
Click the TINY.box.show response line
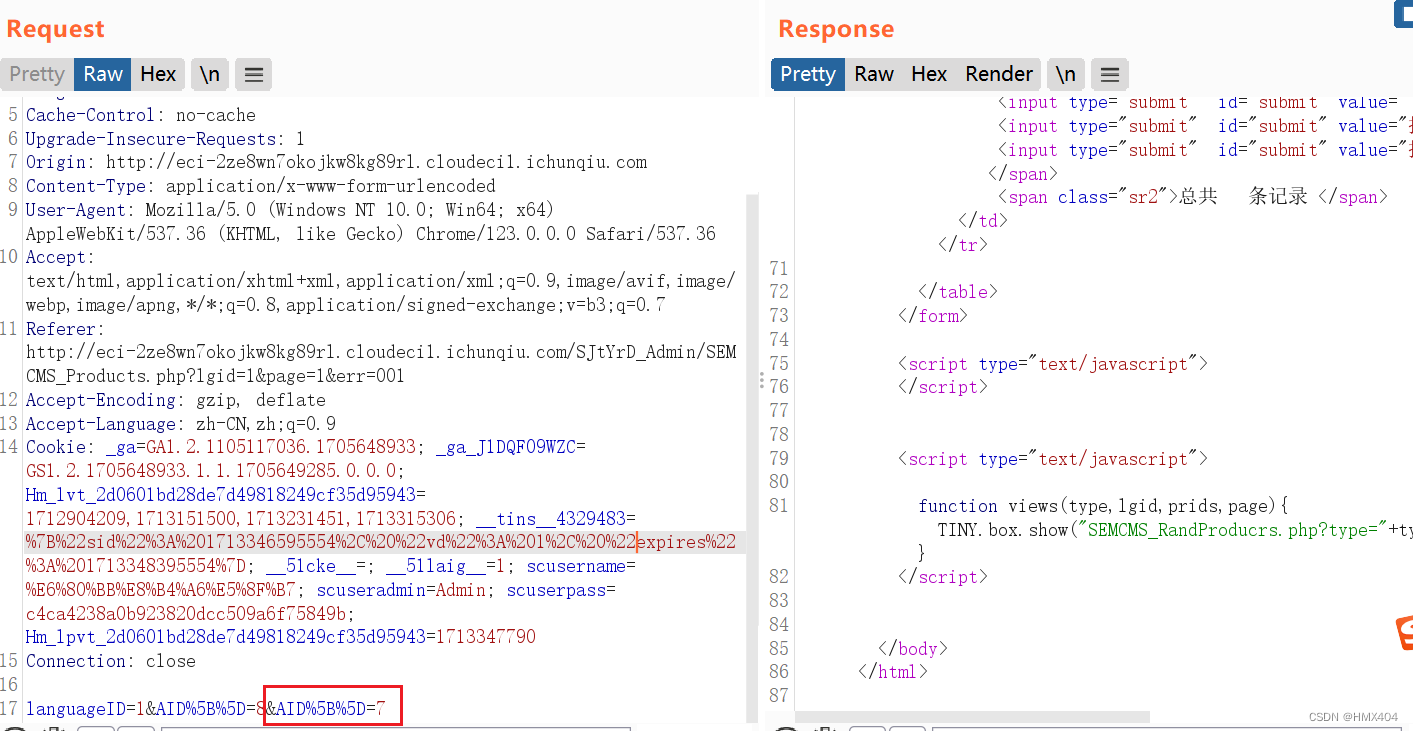[x=1175, y=530]
